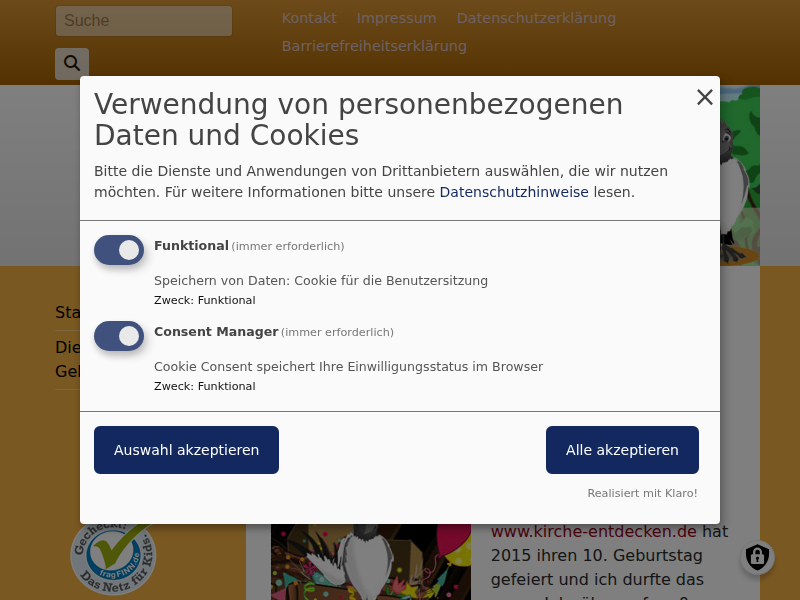The width and height of the screenshot is (800, 600).
Task: Click the magnifying glass search button
Action: click(72, 64)
